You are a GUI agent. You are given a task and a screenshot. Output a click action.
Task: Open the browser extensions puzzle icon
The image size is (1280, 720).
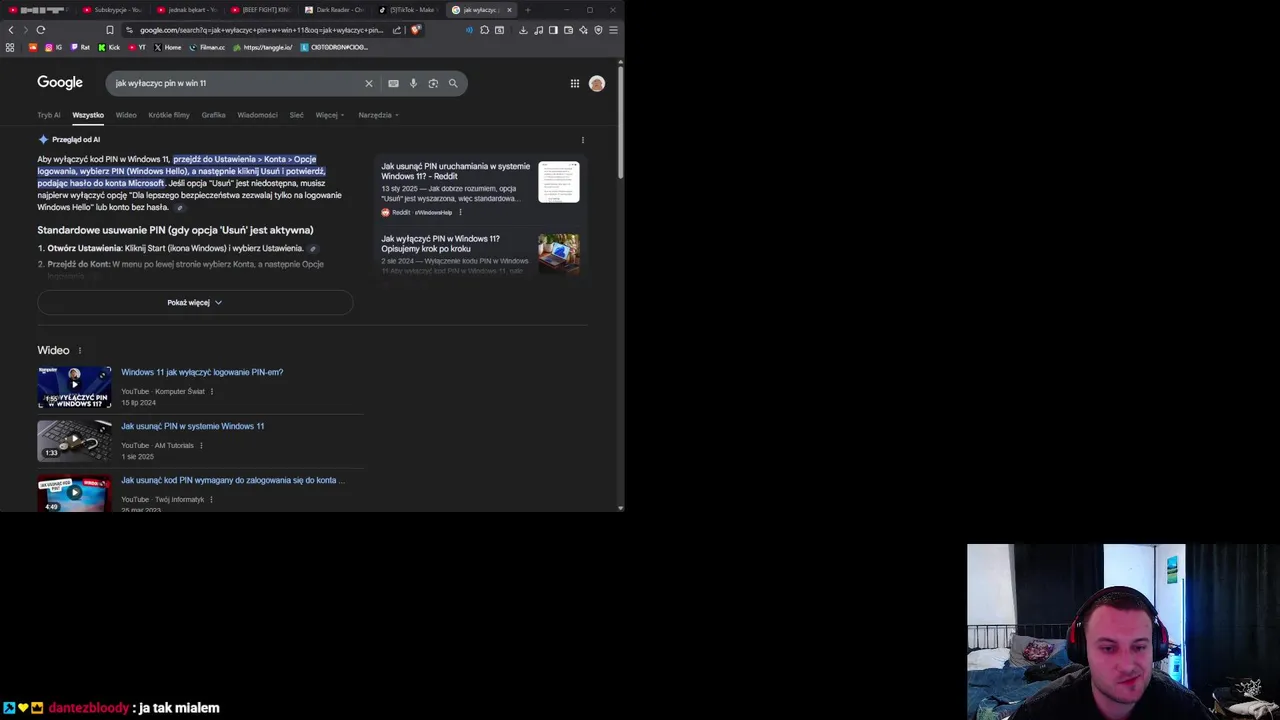click(484, 30)
